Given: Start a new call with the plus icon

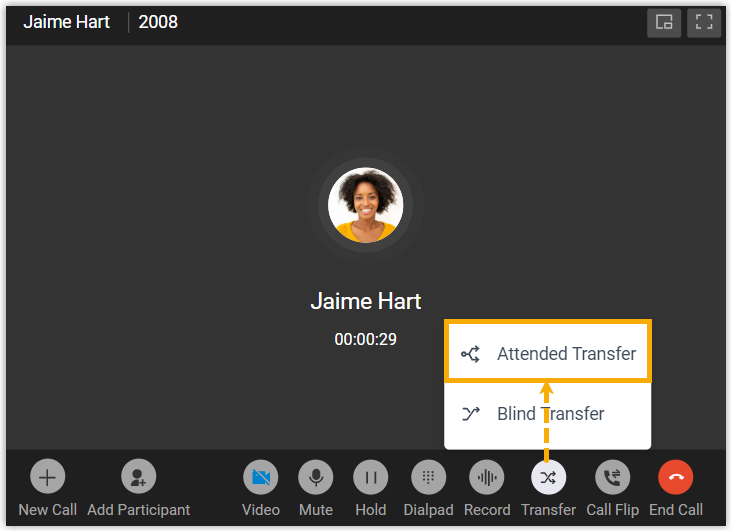Looking at the screenshot, I should [47, 477].
